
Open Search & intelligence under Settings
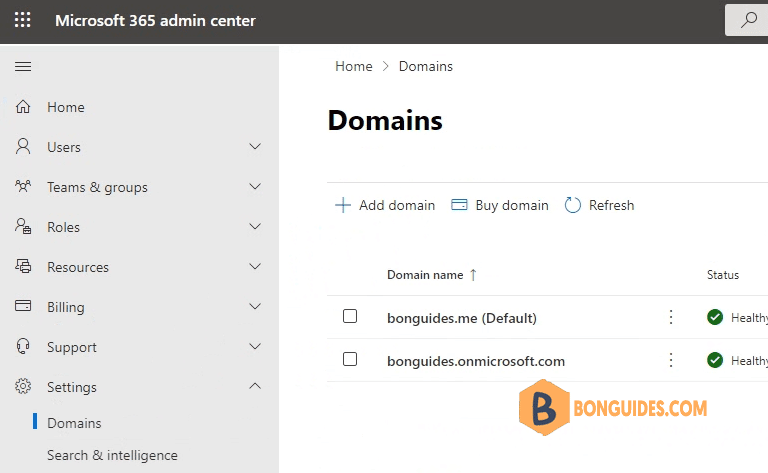[112, 455]
